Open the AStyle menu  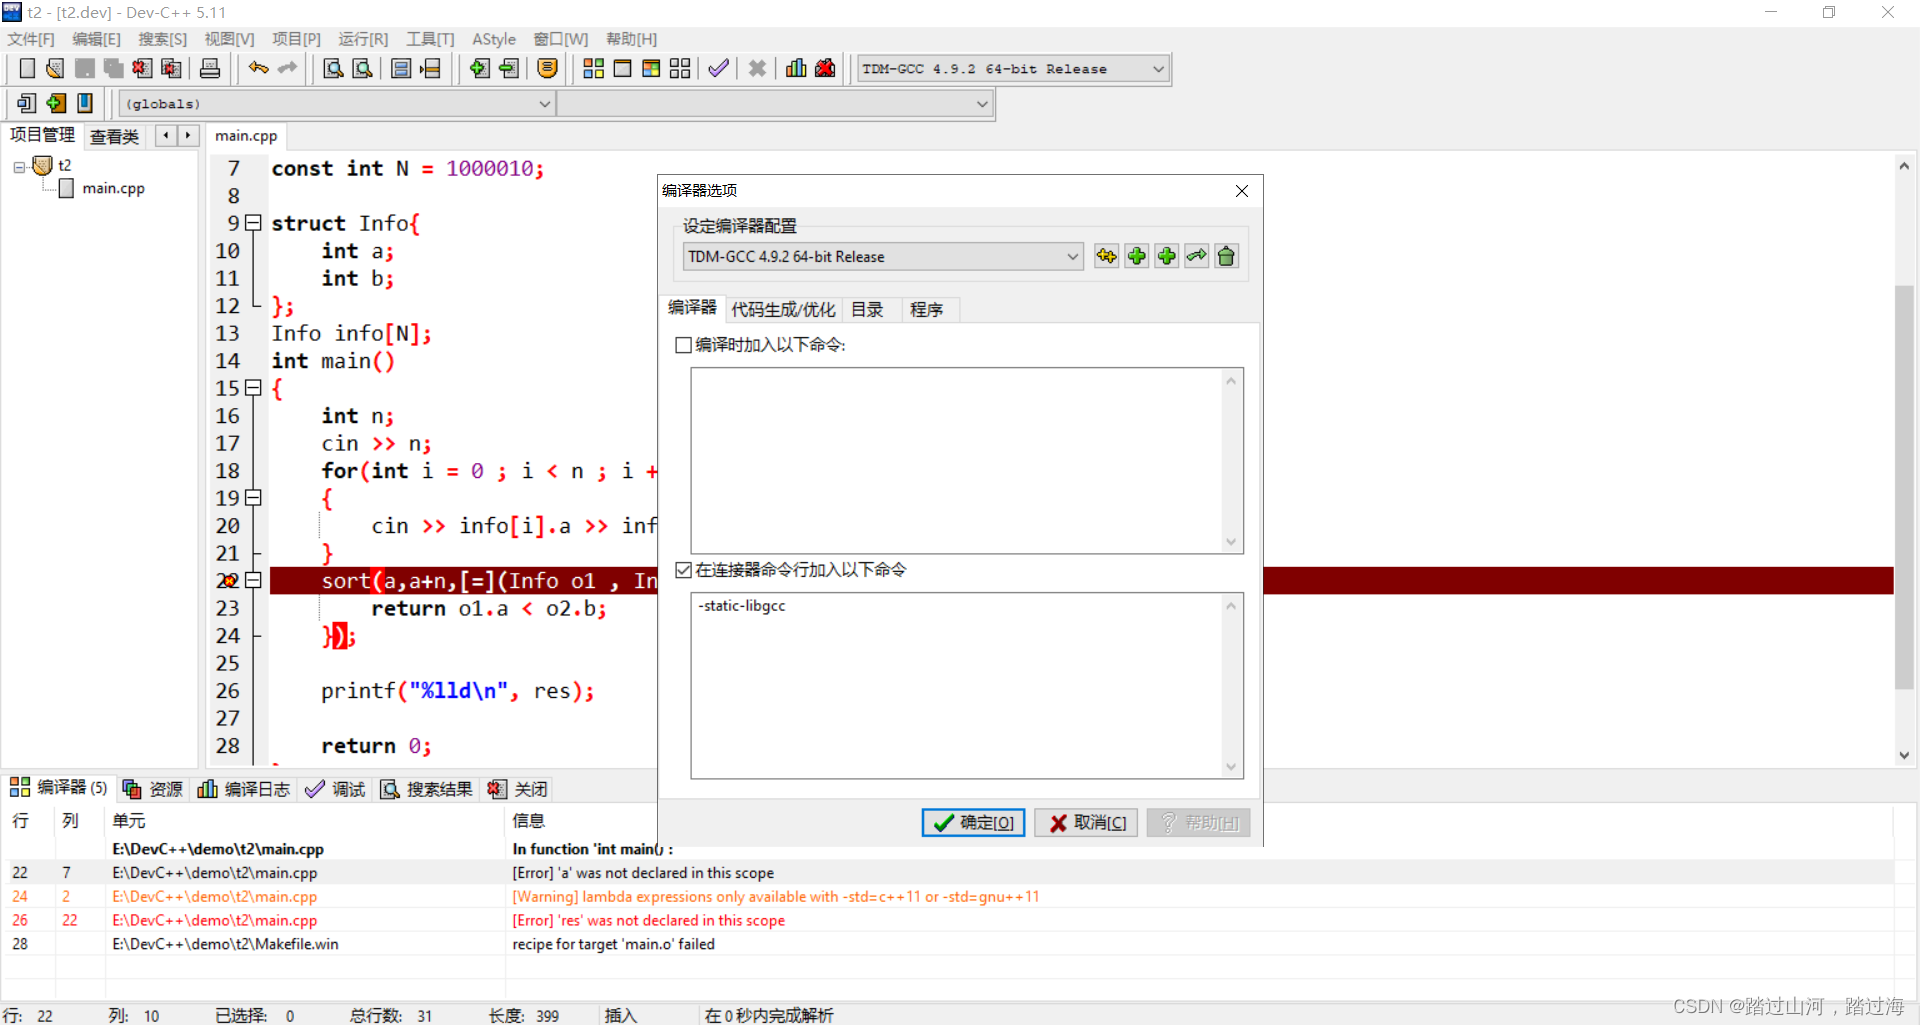click(494, 39)
